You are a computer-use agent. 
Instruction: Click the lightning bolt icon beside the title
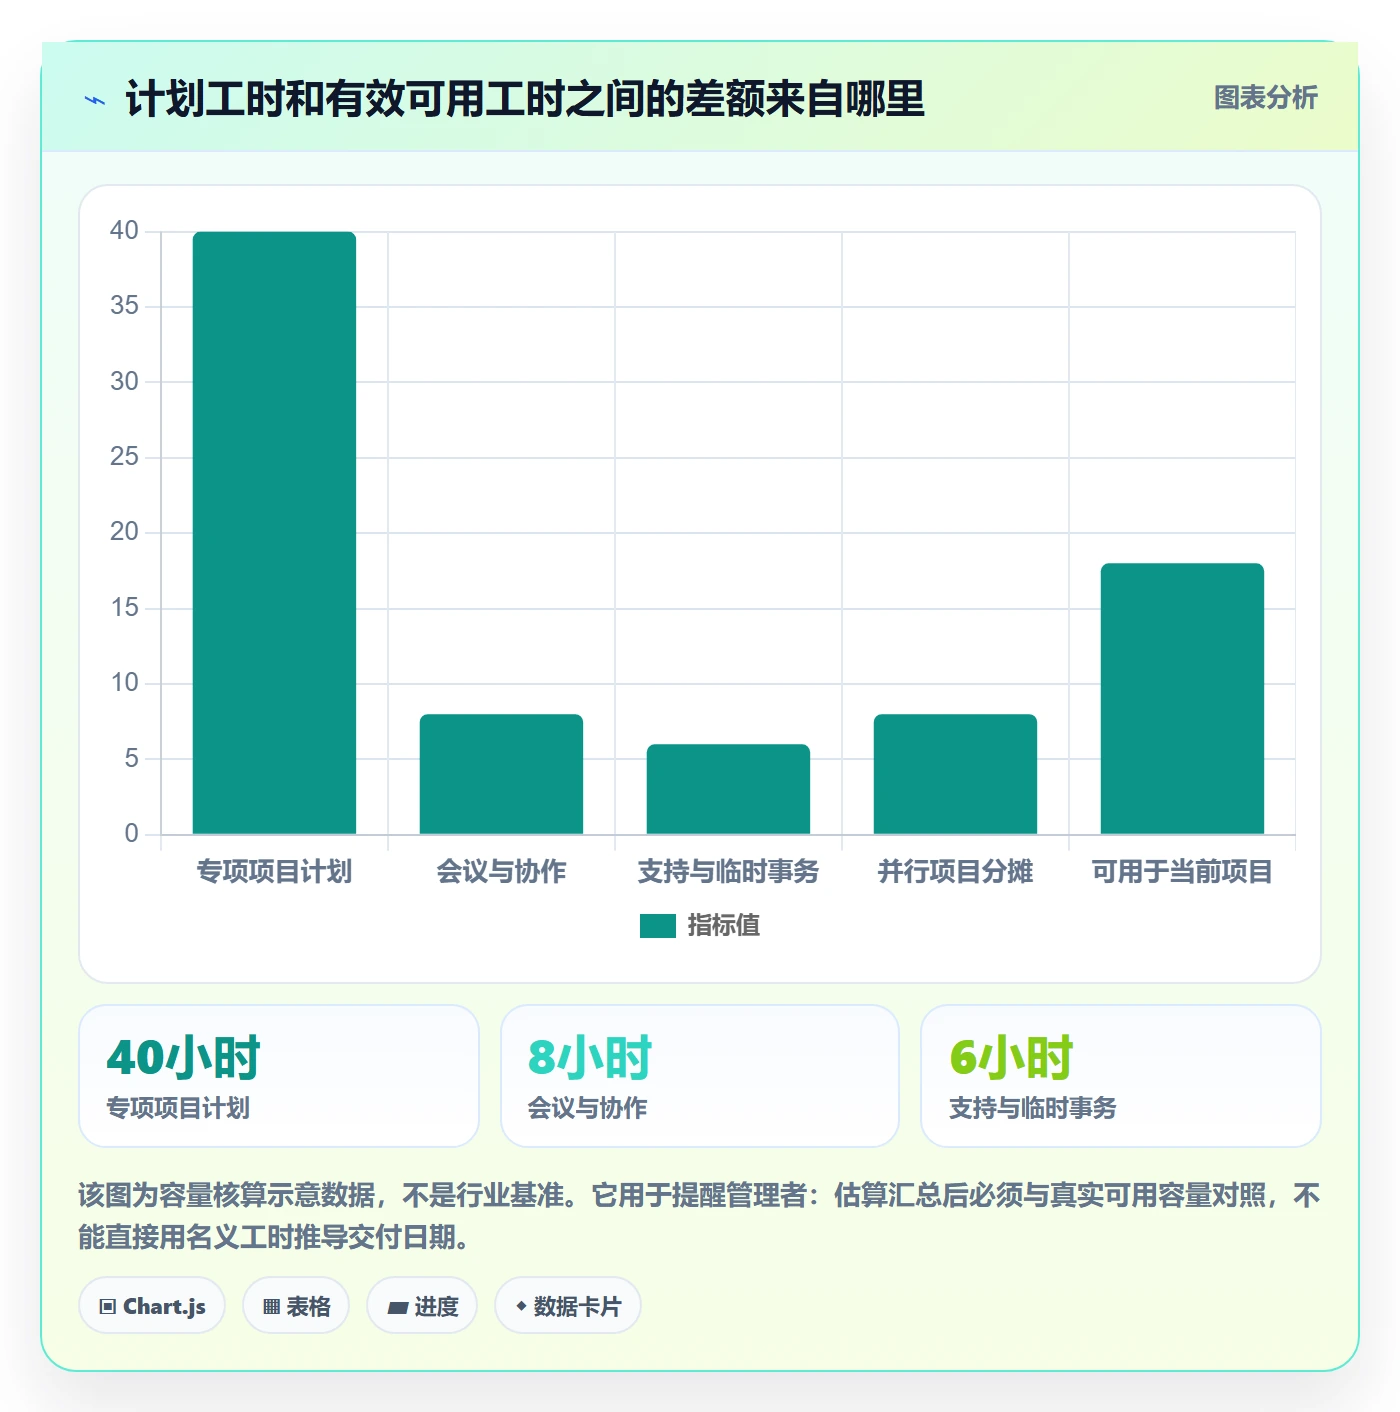pos(95,100)
